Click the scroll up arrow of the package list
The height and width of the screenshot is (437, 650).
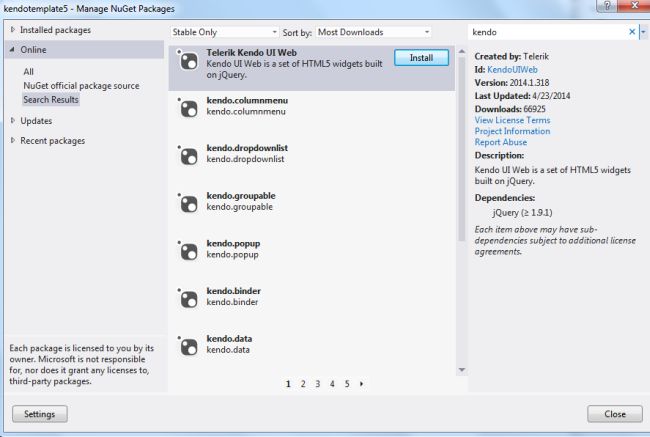tap(462, 51)
